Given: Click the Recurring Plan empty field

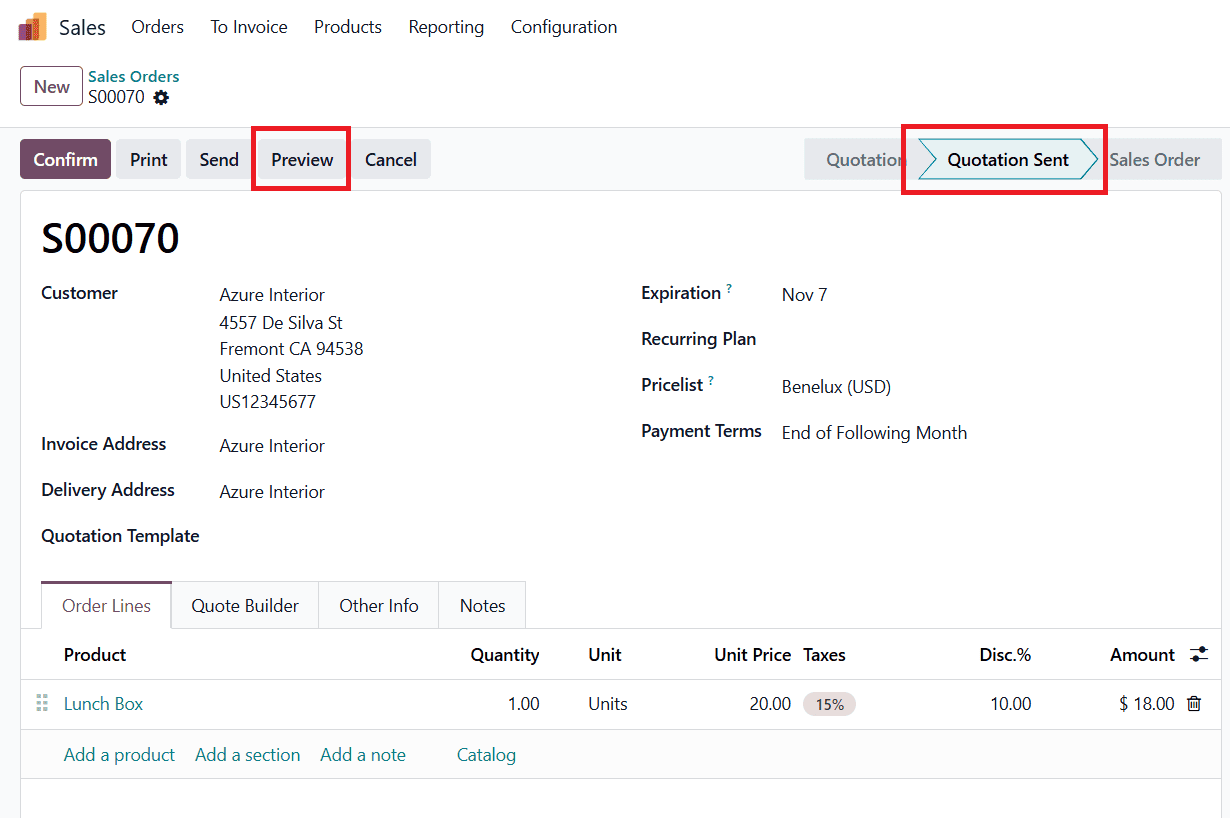Looking at the screenshot, I should tap(900, 340).
